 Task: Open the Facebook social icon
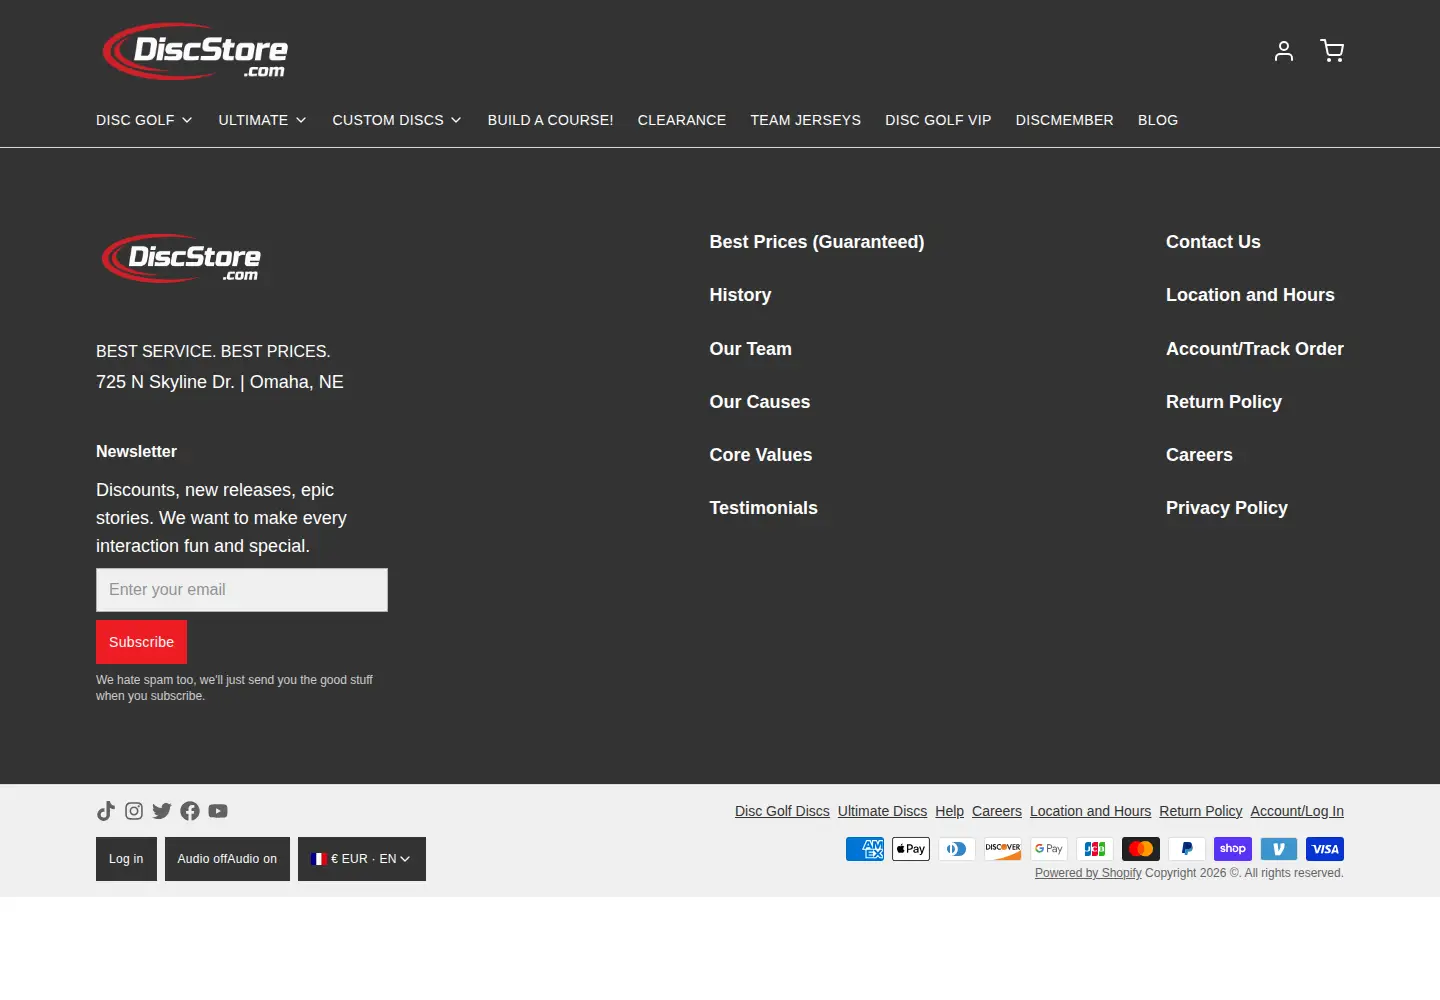pyautogui.click(x=190, y=811)
